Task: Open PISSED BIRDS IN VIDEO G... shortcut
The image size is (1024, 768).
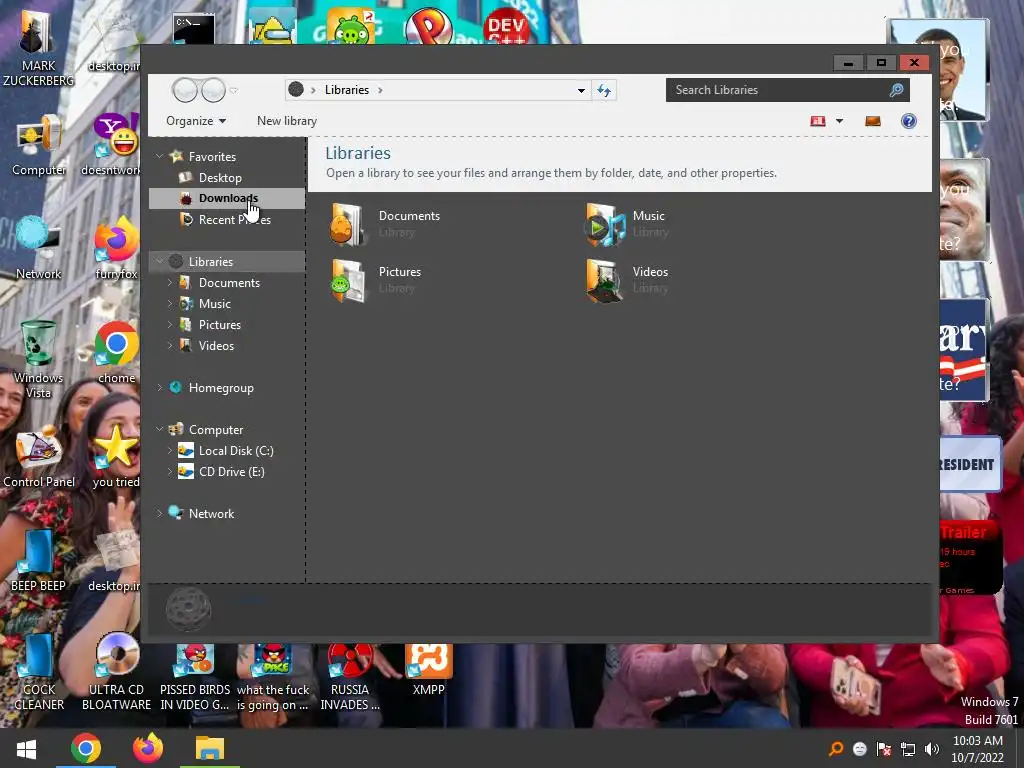Action: click(x=195, y=676)
